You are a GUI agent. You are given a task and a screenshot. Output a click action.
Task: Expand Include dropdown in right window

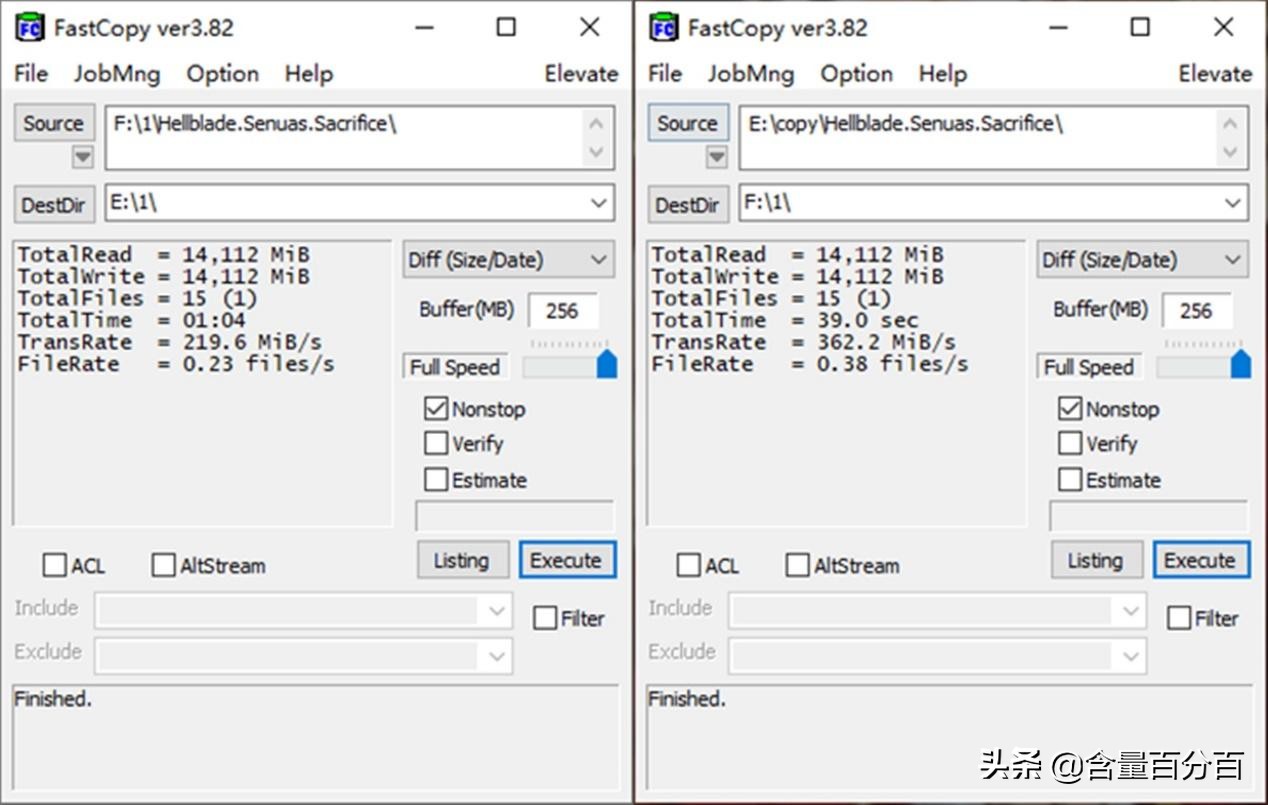tap(1131, 610)
